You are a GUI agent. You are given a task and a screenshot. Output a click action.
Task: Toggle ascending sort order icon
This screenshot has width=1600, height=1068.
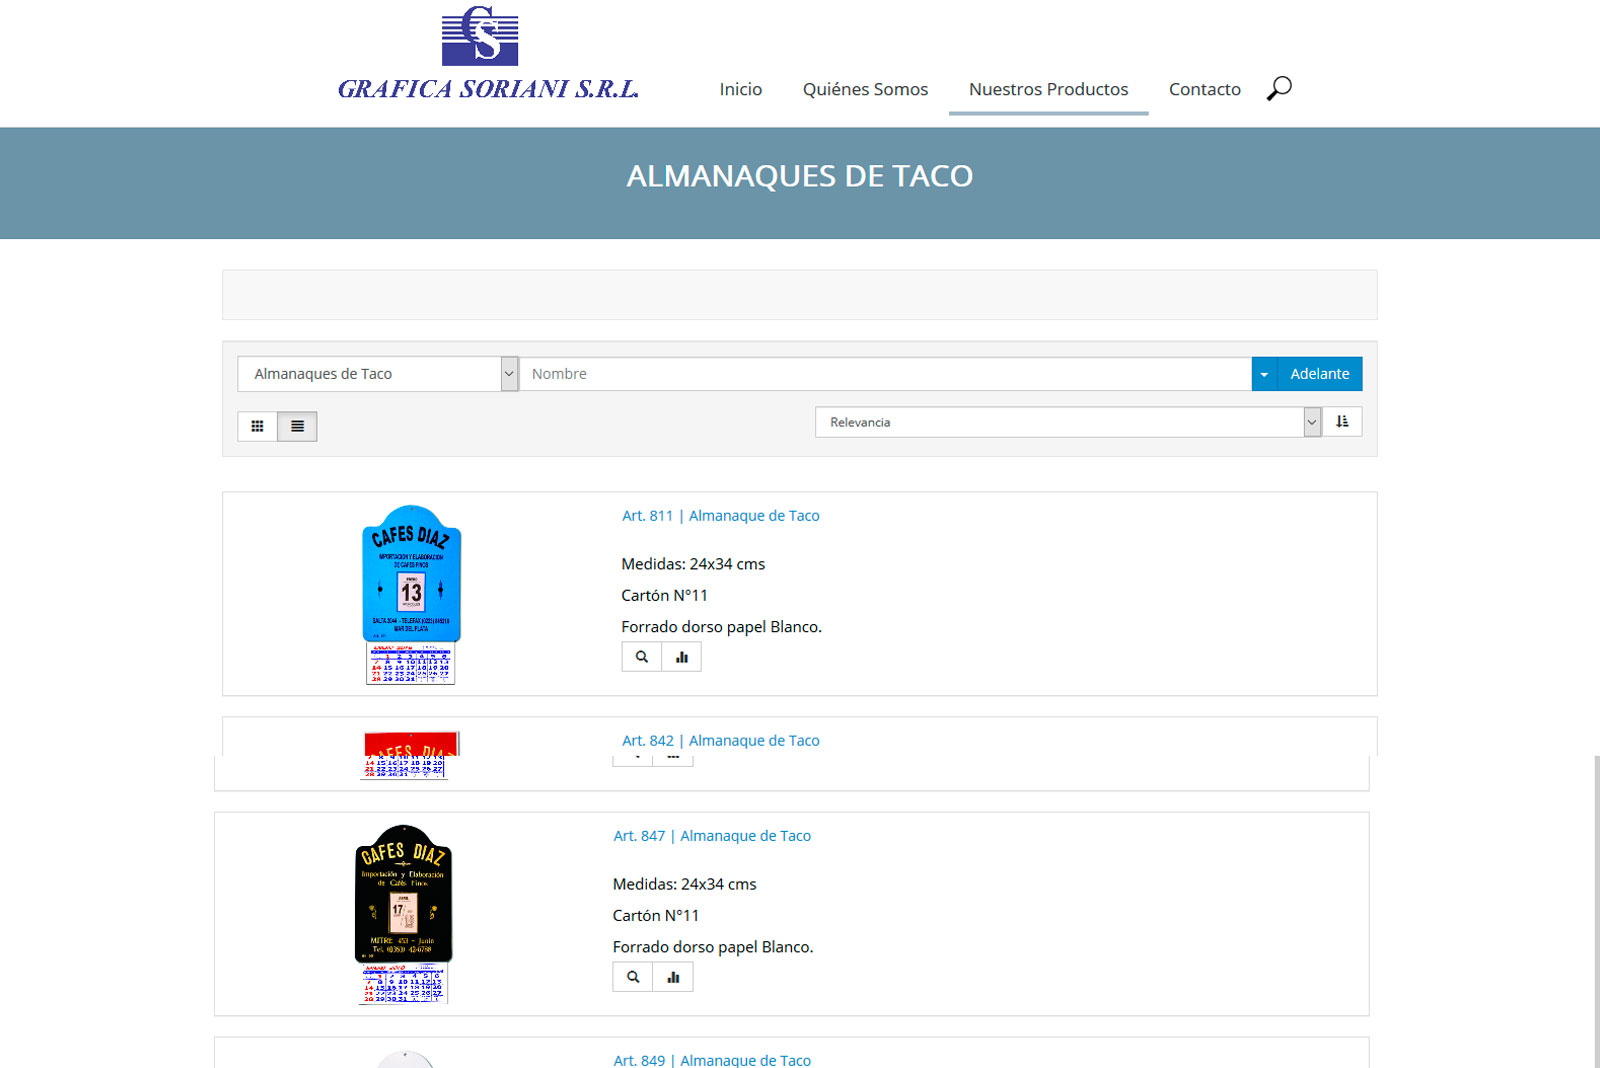[x=1342, y=422]
